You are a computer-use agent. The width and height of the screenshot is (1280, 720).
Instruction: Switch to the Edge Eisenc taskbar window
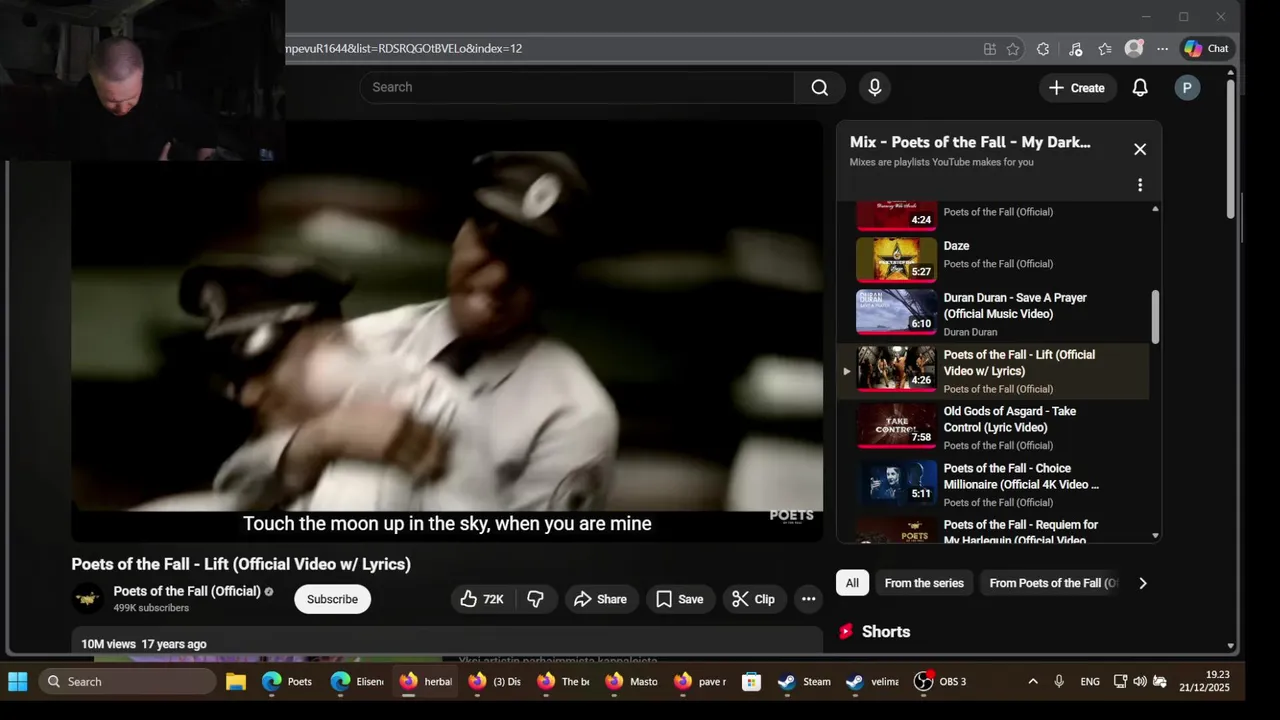tap(357, 681)
